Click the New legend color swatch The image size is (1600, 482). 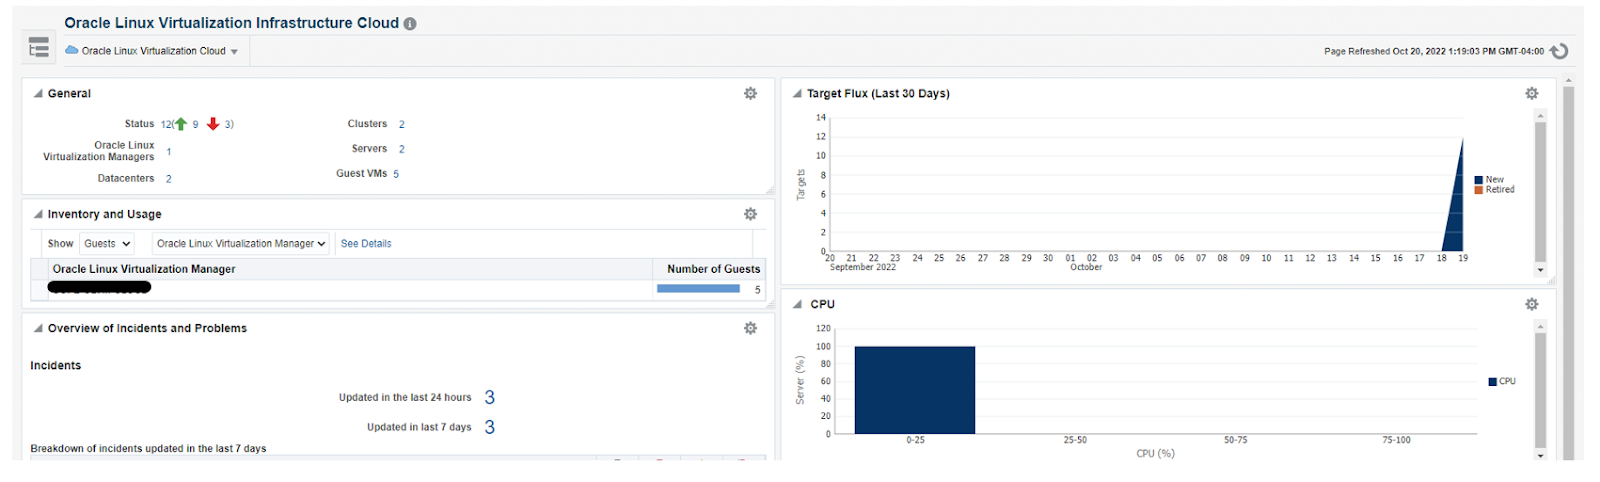click(x=1479, y=180)
